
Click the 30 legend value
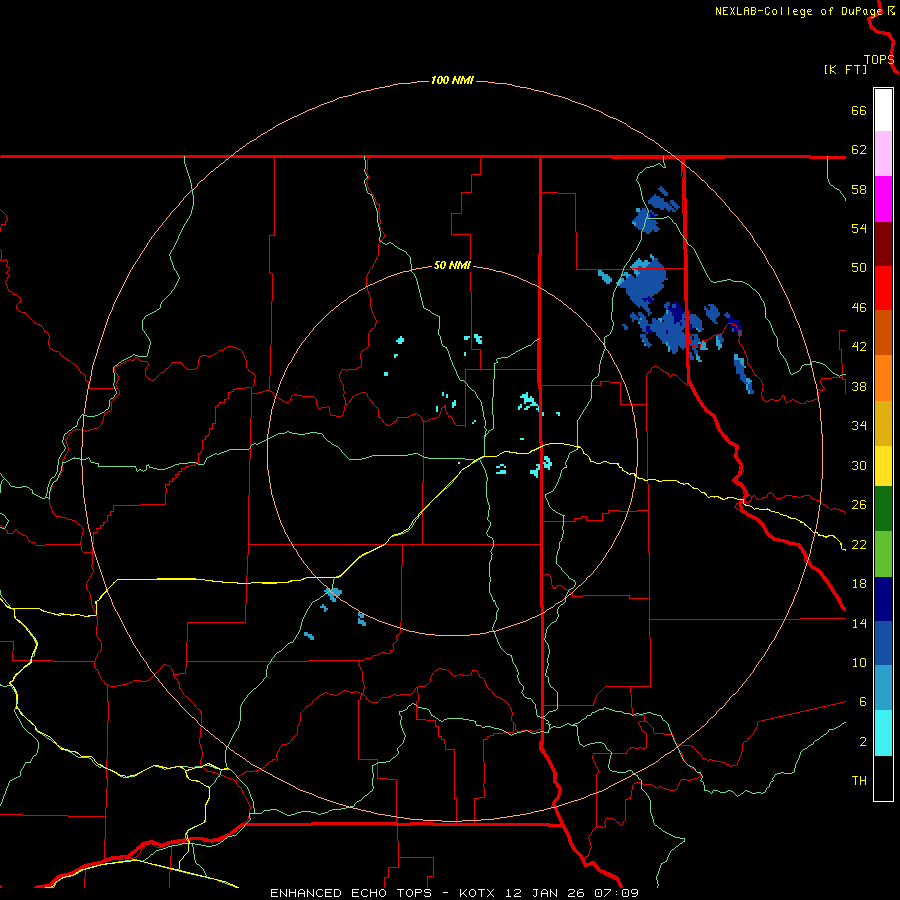(859, 465)
